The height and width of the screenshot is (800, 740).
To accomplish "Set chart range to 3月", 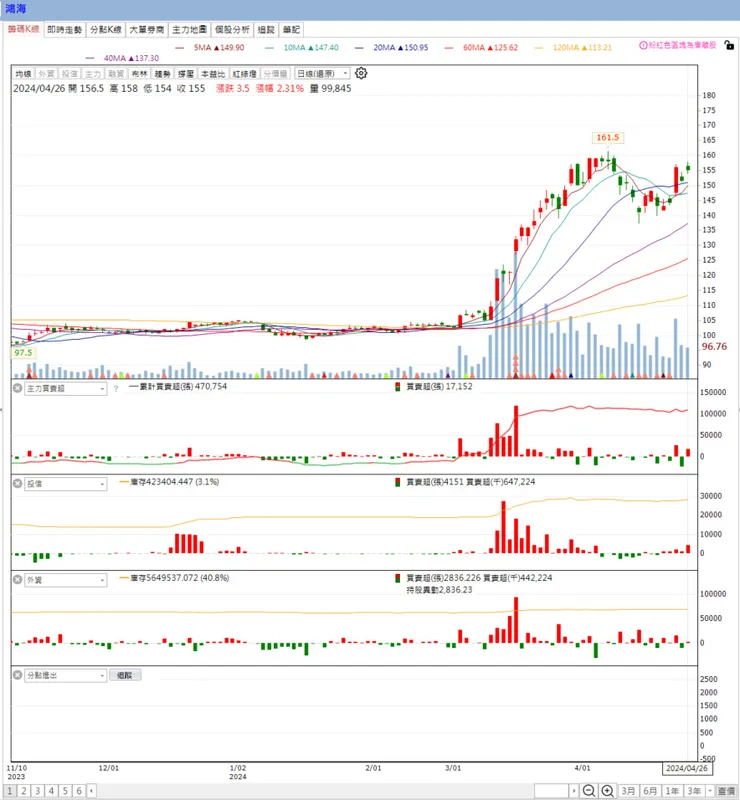I will (628, 791).
